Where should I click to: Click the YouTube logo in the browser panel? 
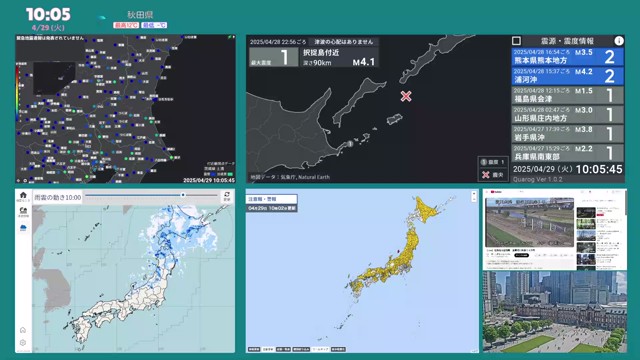(x=496, y=192)
